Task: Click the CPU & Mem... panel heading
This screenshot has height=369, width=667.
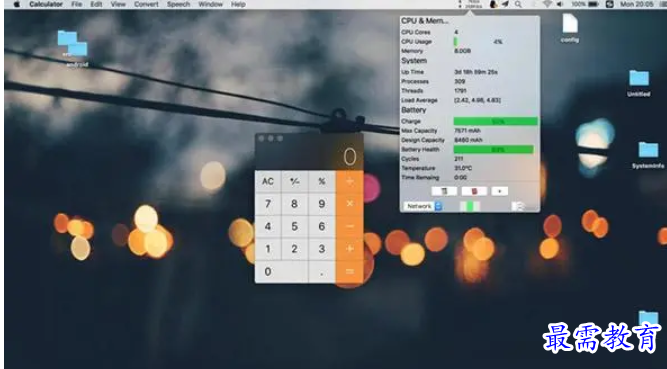Action: tap(425, 20)
